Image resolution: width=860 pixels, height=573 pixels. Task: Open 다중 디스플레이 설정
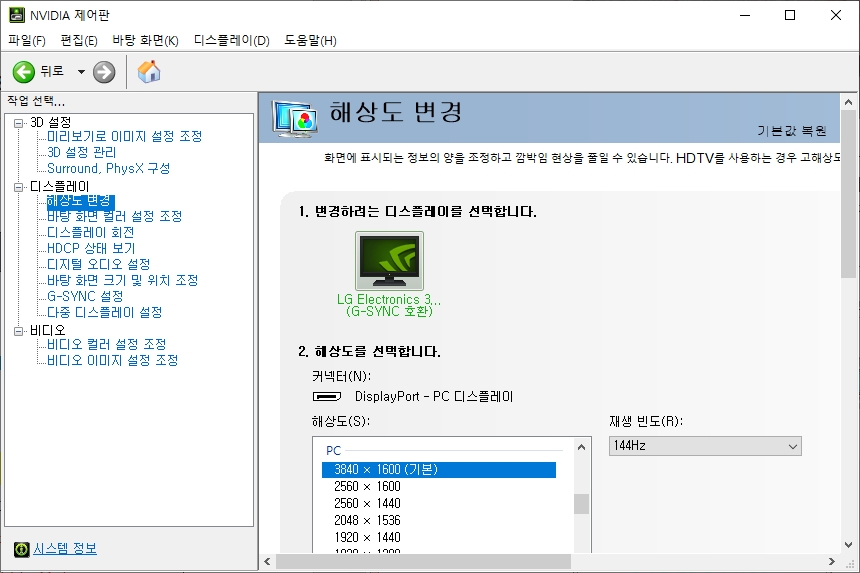[x=105, y=312]
